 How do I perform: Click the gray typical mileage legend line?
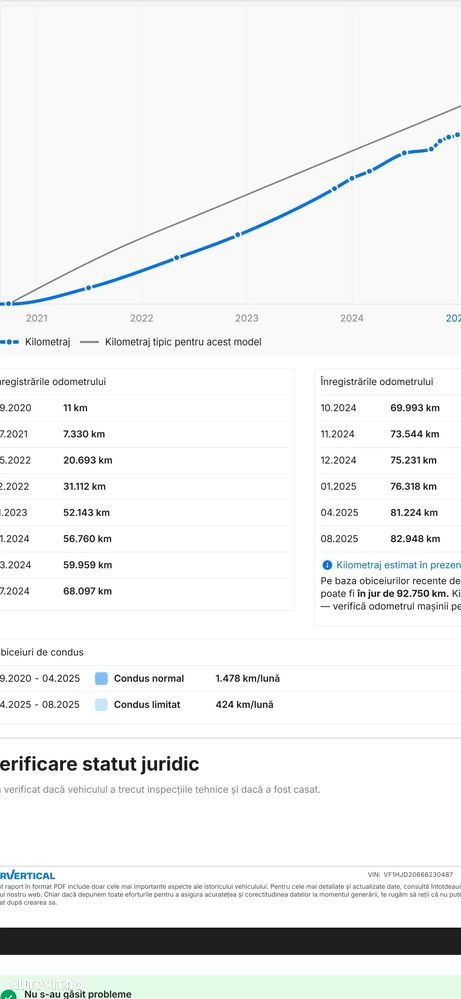tap(90, 342)
